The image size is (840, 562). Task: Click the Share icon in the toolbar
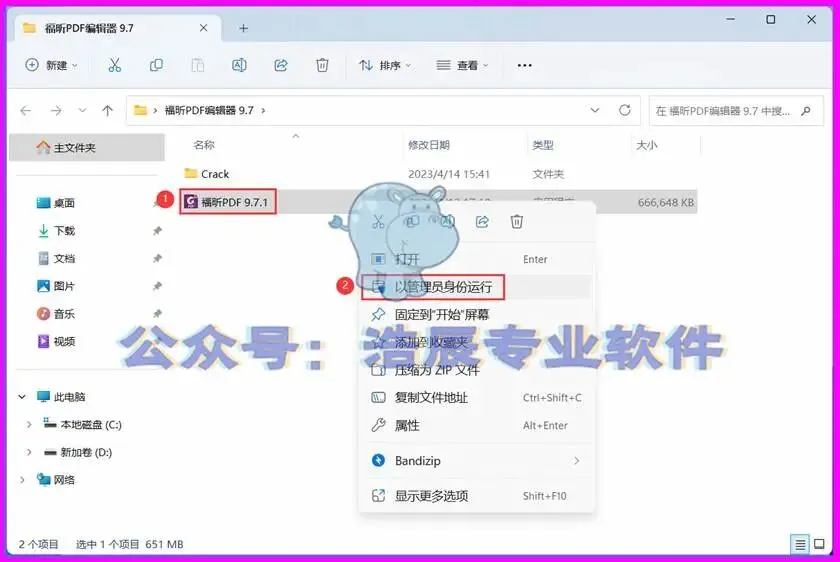click(281, 65)
